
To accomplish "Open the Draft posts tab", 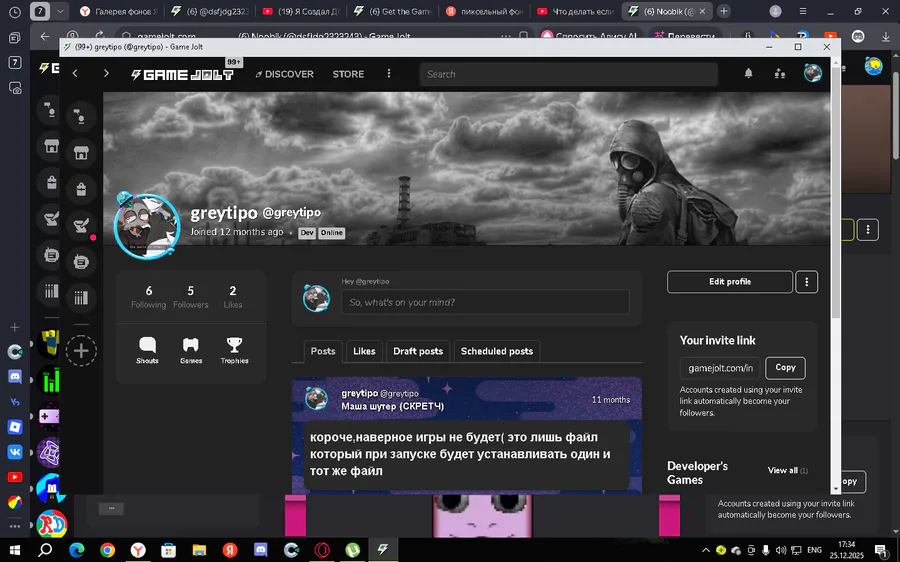I will tap(418, 351).
